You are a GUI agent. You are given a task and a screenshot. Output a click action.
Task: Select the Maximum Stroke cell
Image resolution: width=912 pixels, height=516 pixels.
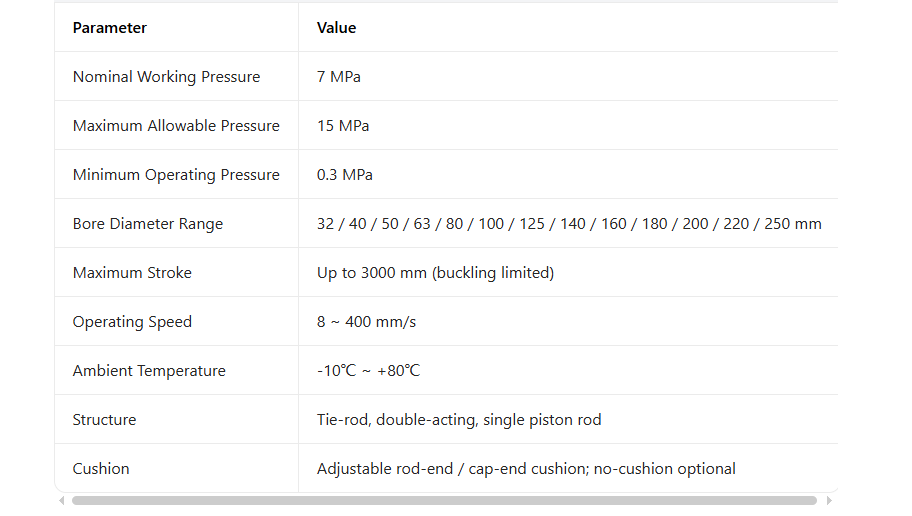click(x=132, y=273)
